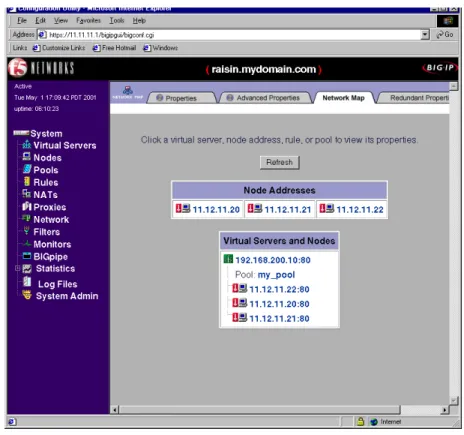
Task: Click the Monitors icon in sidebar
Action: coord(27,244)
